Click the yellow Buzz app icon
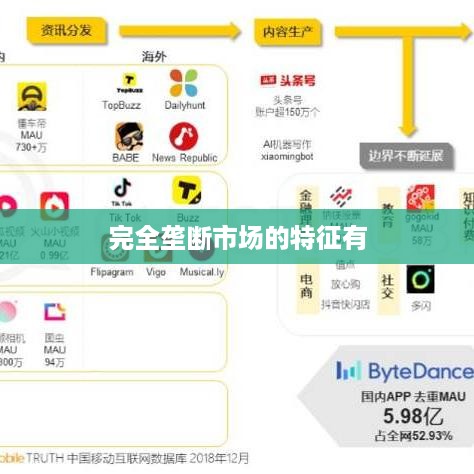 click(187, 190)
